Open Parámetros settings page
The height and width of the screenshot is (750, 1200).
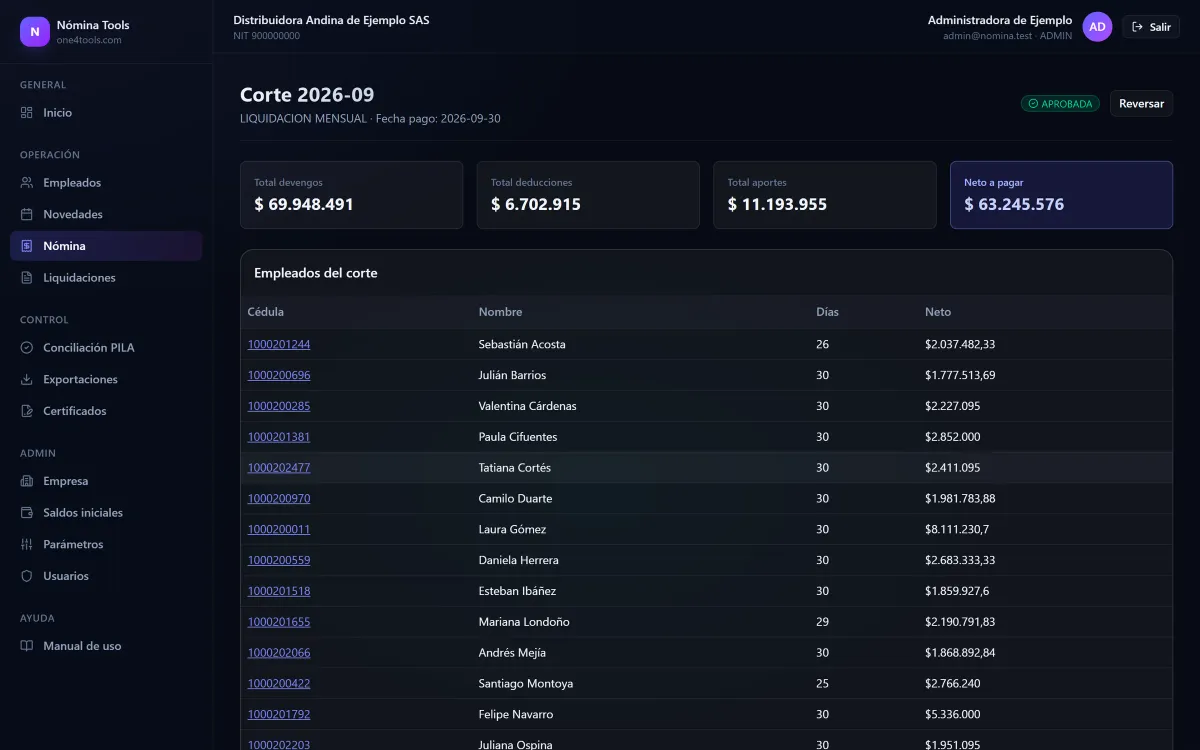pyautogui.click(x=106, y=545)
